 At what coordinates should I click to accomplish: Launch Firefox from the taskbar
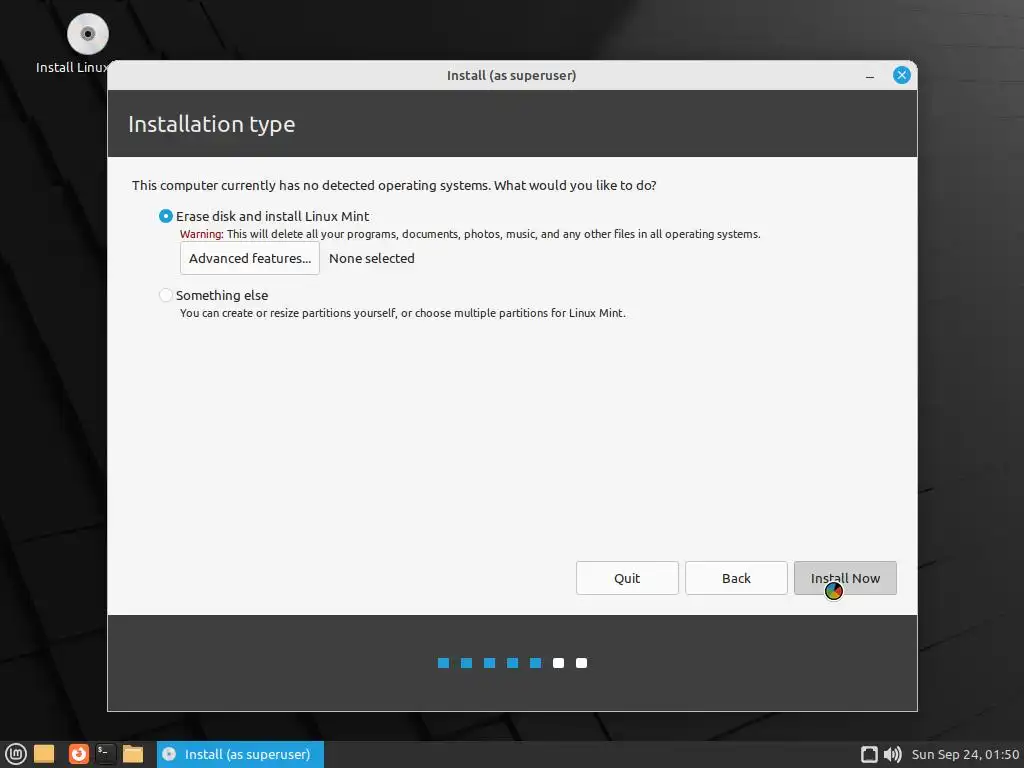point(78,754)
